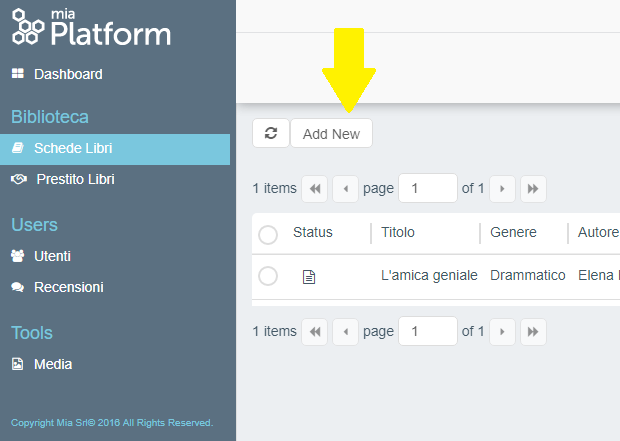Open Media under Tools section
Image resolution: width=620 pixels, height=441 pixels.
[53, 364]
